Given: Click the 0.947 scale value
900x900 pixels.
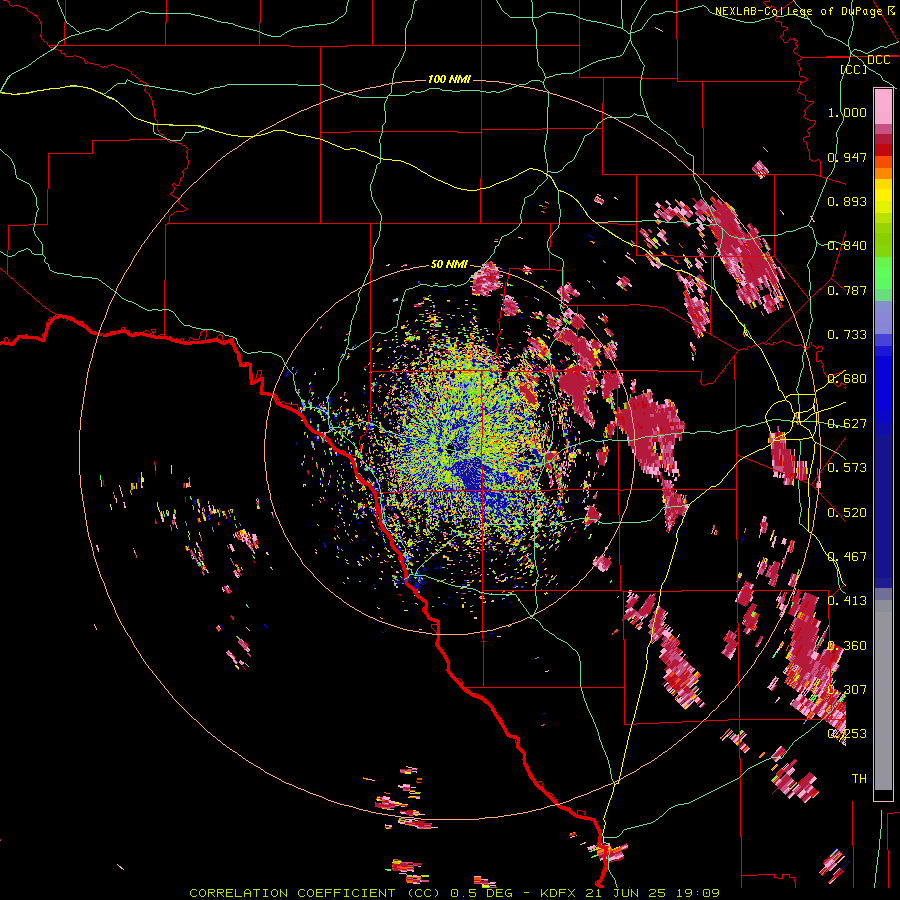Looking at the screenshot, I should click(x=847, y=157).
